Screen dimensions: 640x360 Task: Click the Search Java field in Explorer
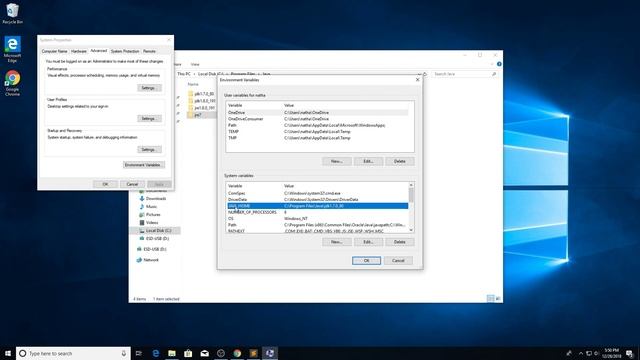(465, 74)
